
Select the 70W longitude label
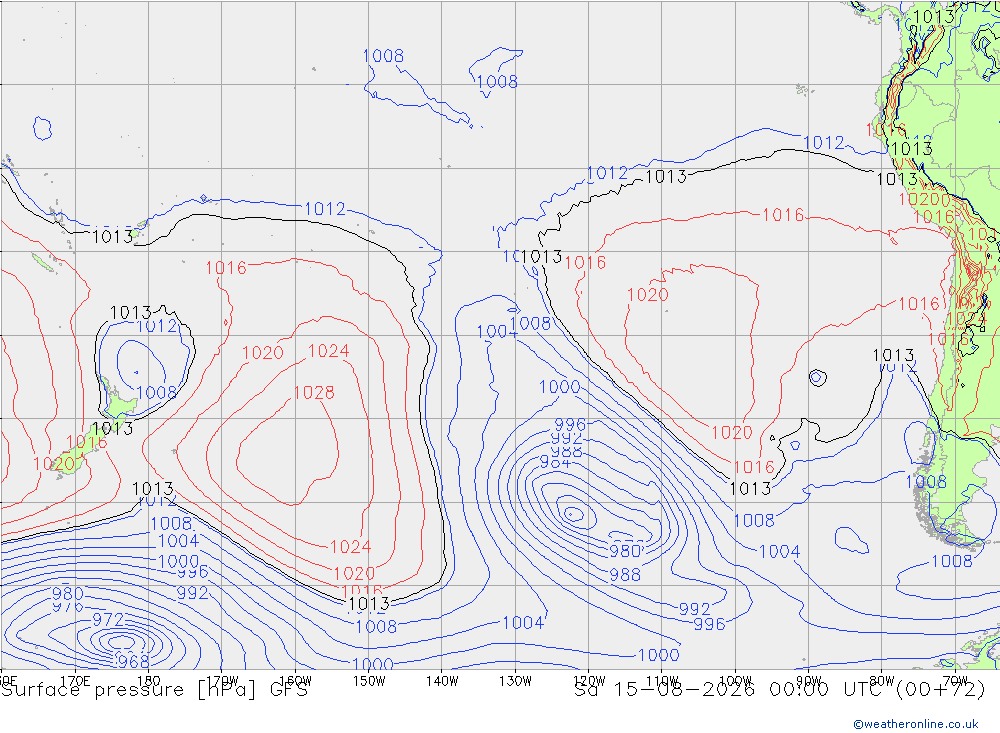[x=955, y=681]
